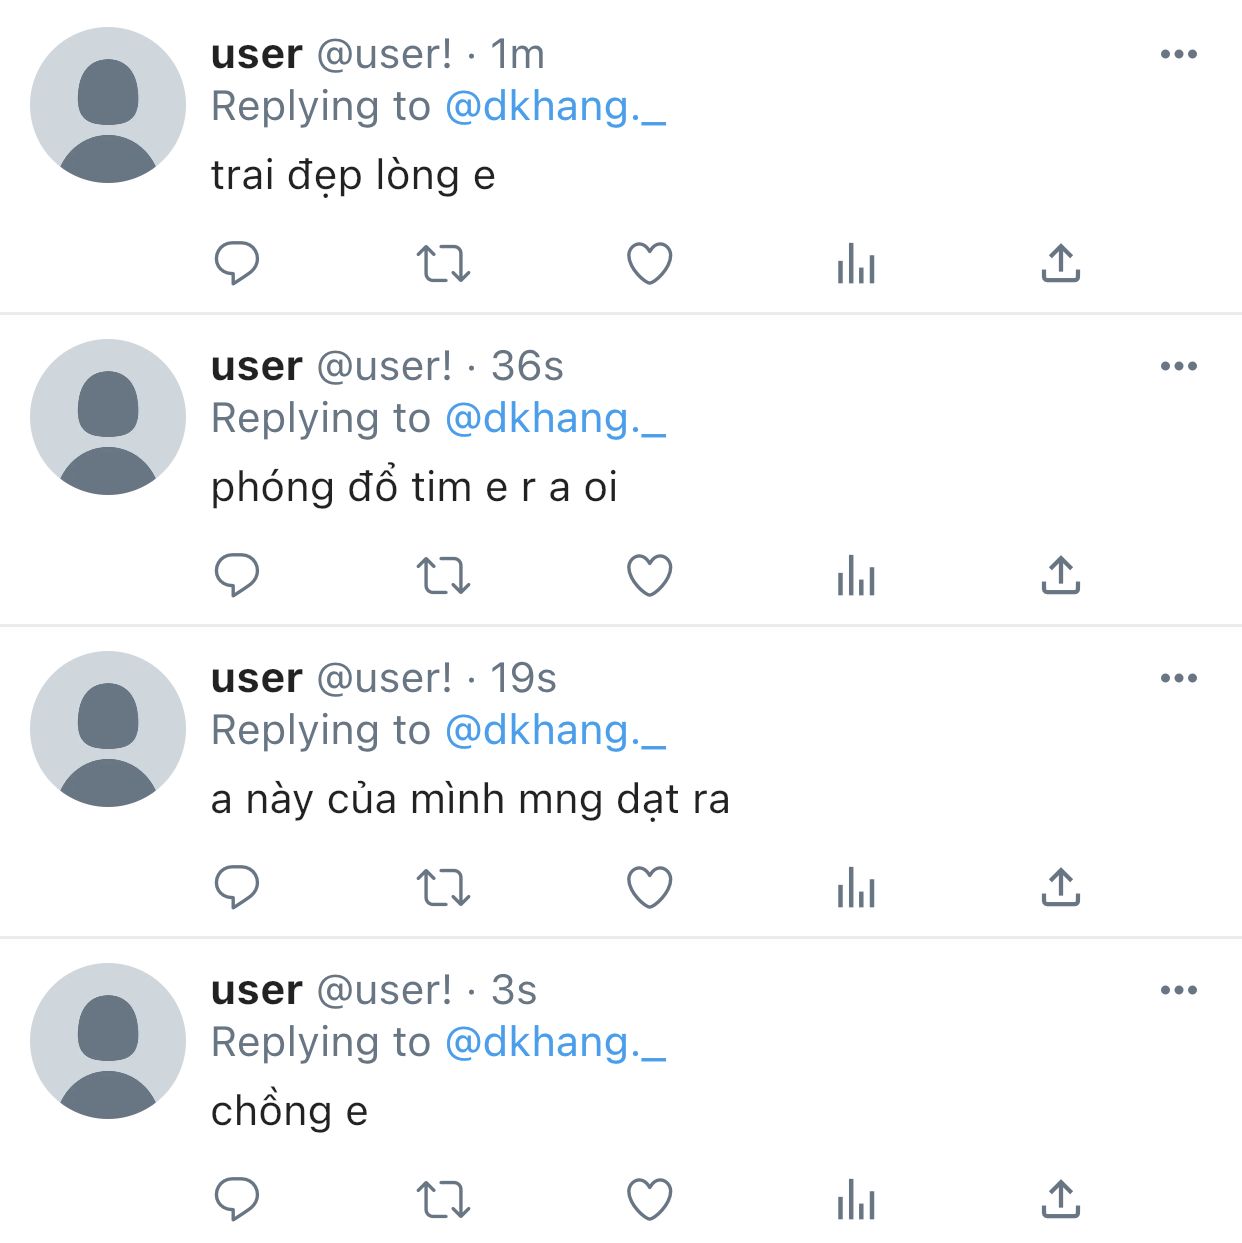Screen dimensions: 1242x1243
Task: View analytics of the 1m-old tweet
Action: tap(856, 264)
